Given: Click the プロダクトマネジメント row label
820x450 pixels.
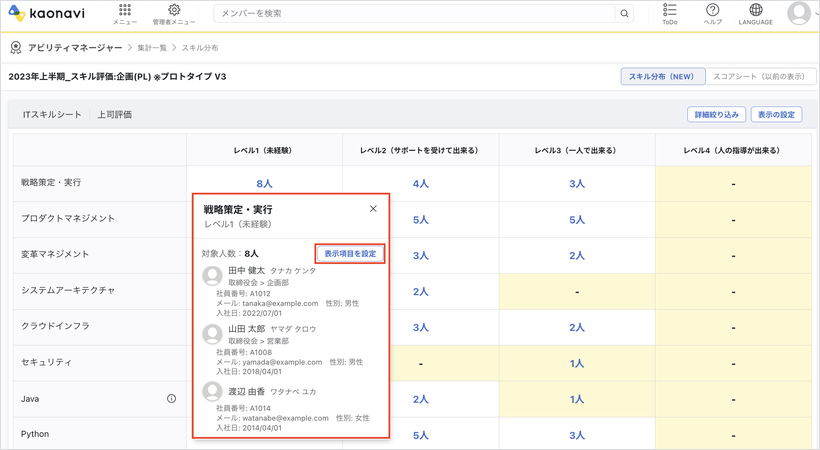Looking at the screenshot, I should (x=68, y=218).
